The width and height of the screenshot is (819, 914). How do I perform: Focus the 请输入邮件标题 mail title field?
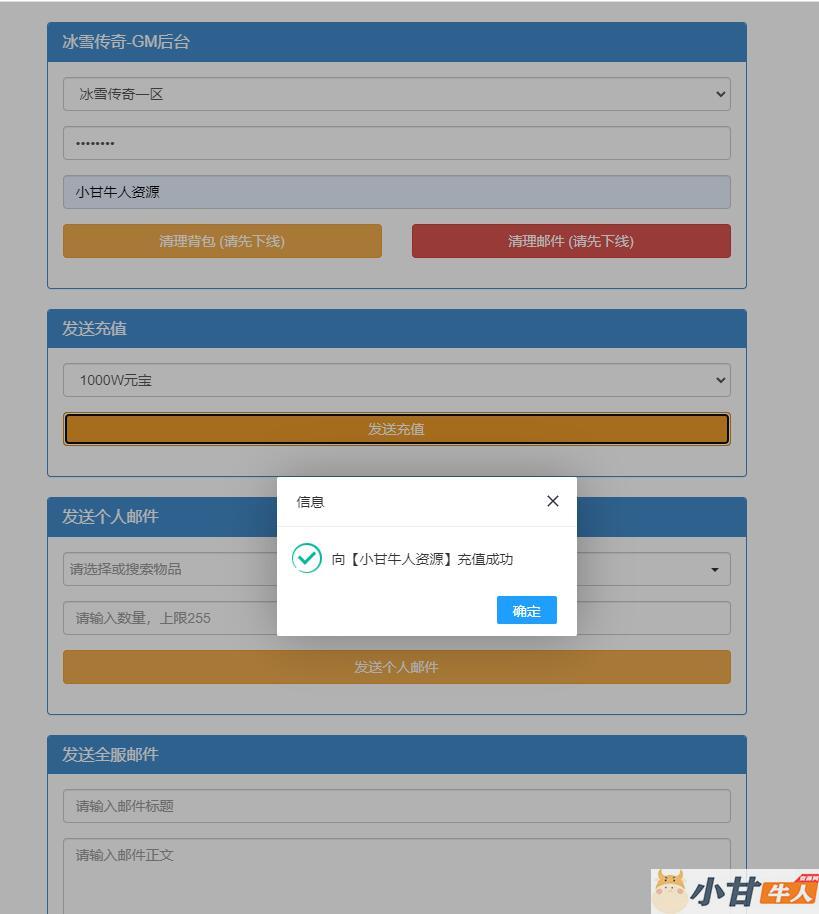[x=396, y=806]
